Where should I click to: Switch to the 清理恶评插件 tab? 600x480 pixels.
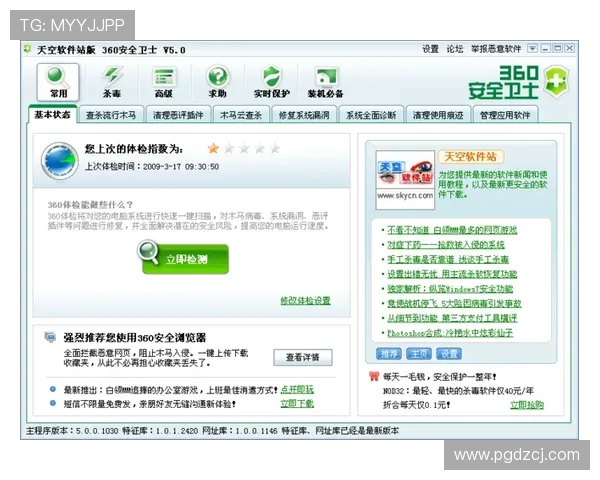pyautogui.click(x=178, y=115)
